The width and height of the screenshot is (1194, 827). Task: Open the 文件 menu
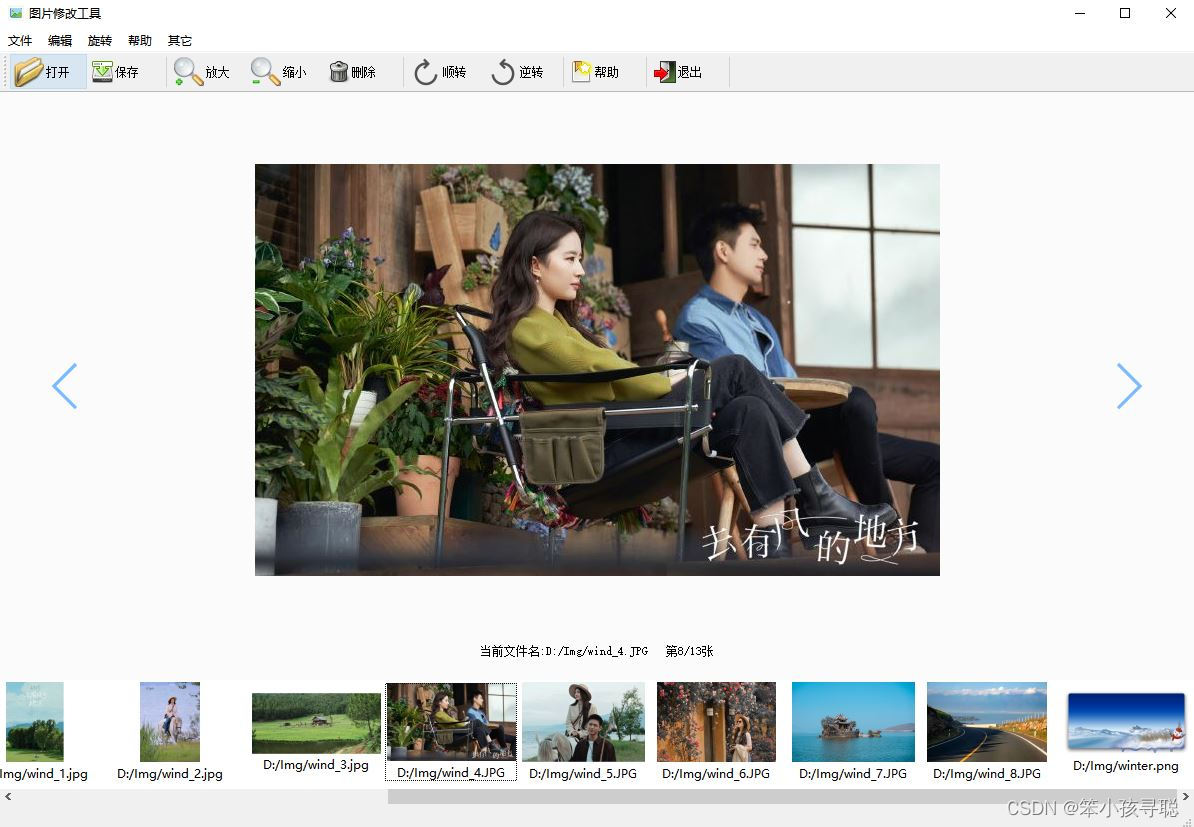(20, 40)
